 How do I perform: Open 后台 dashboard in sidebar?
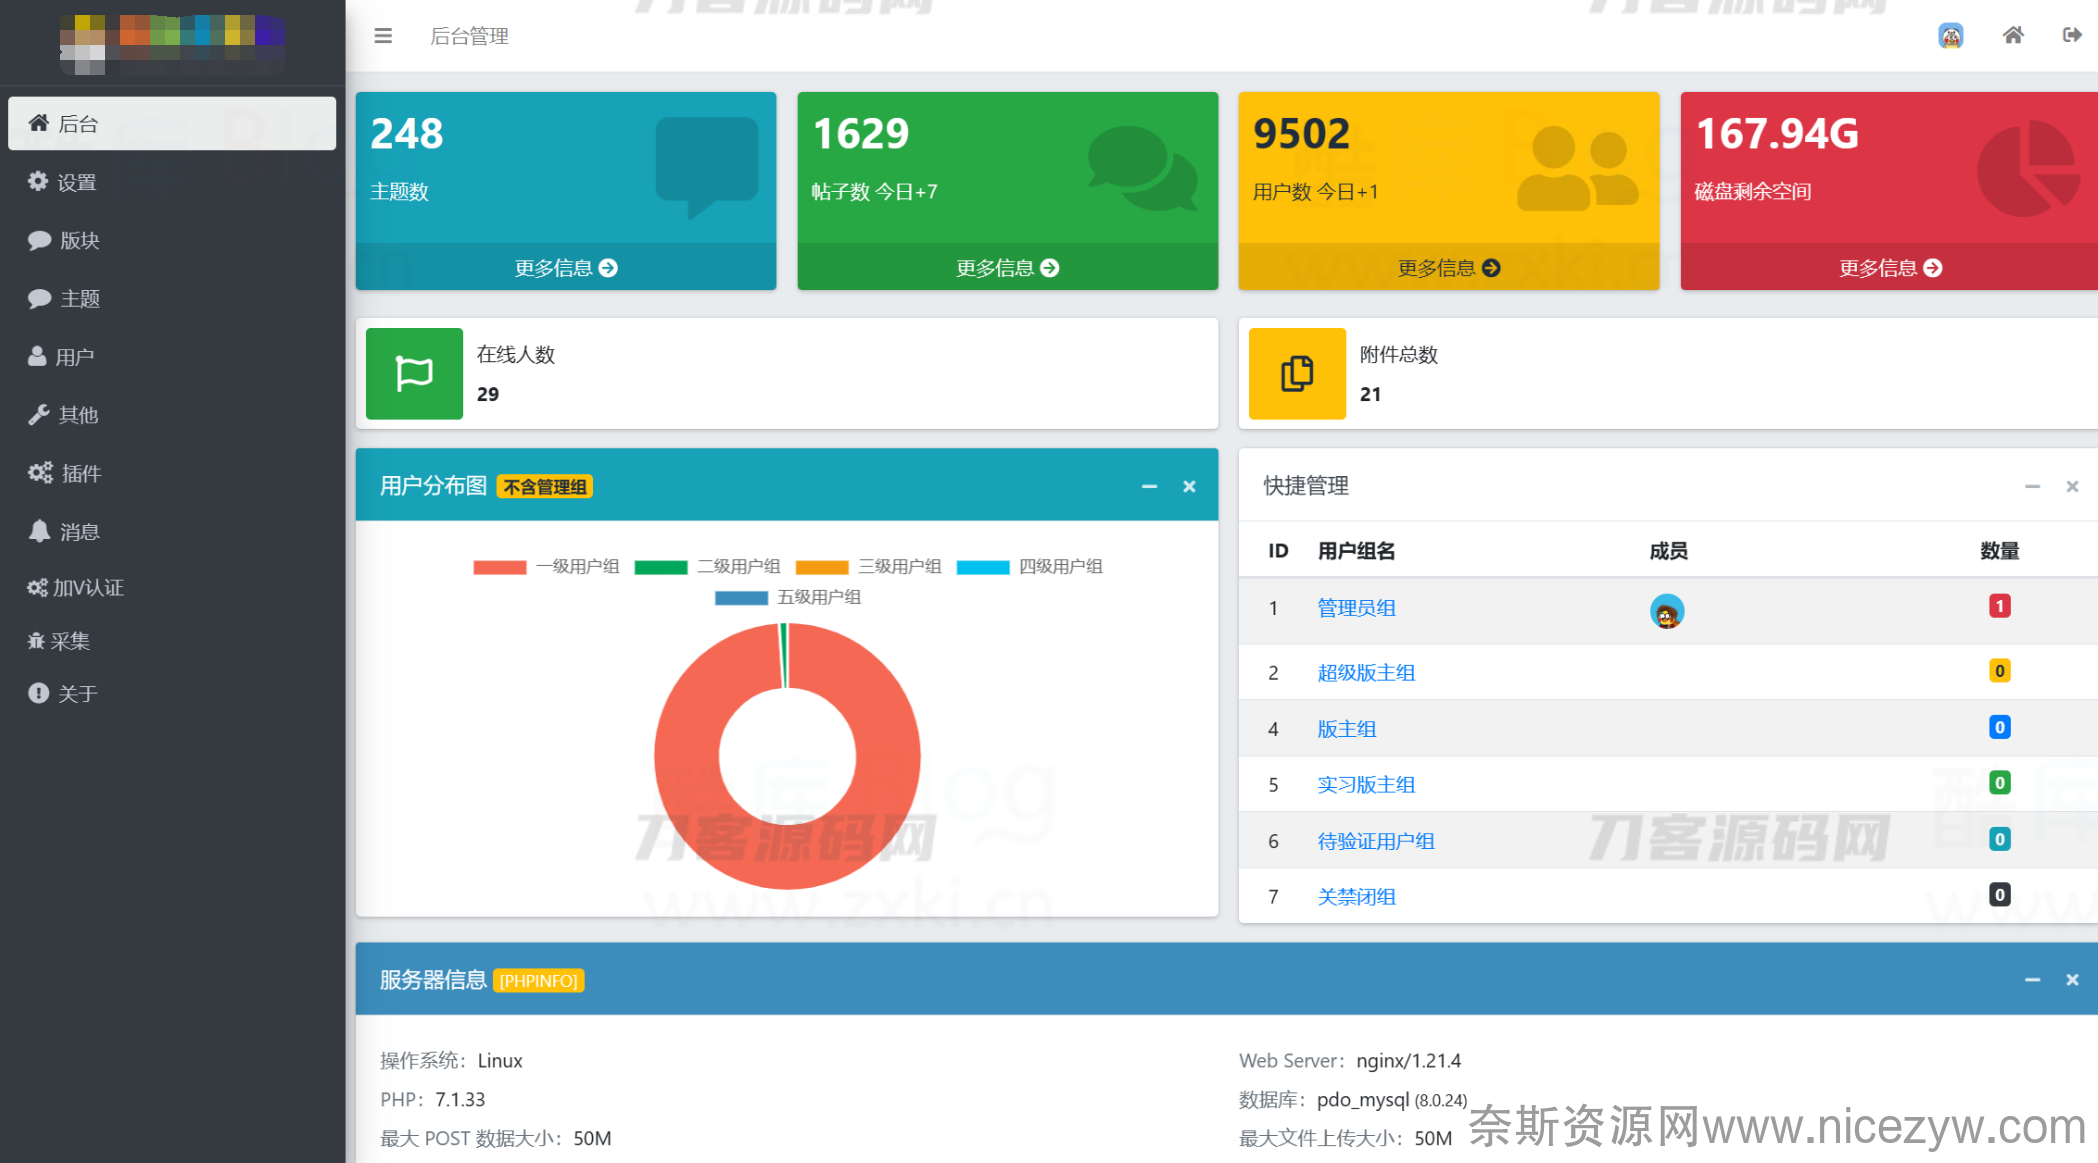pyautogui.click(x=172, y=123)
